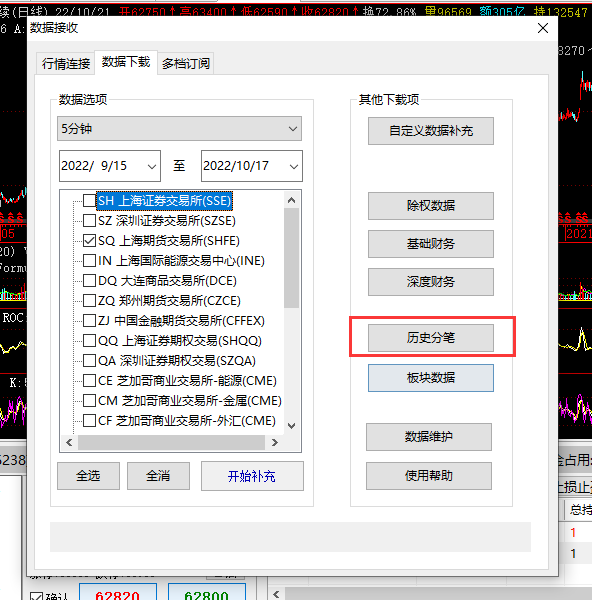Viewport: 592px width, 600px height.
Task: Select the 数据下载 tab
Action: [x=126, y=62]
